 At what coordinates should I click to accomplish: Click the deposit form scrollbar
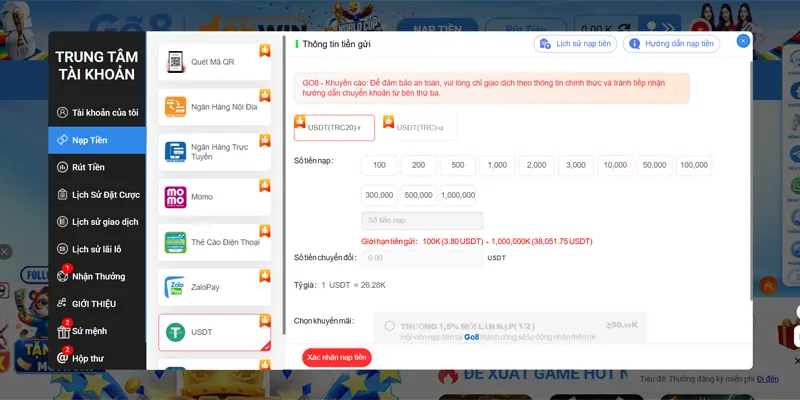point(751,181)
